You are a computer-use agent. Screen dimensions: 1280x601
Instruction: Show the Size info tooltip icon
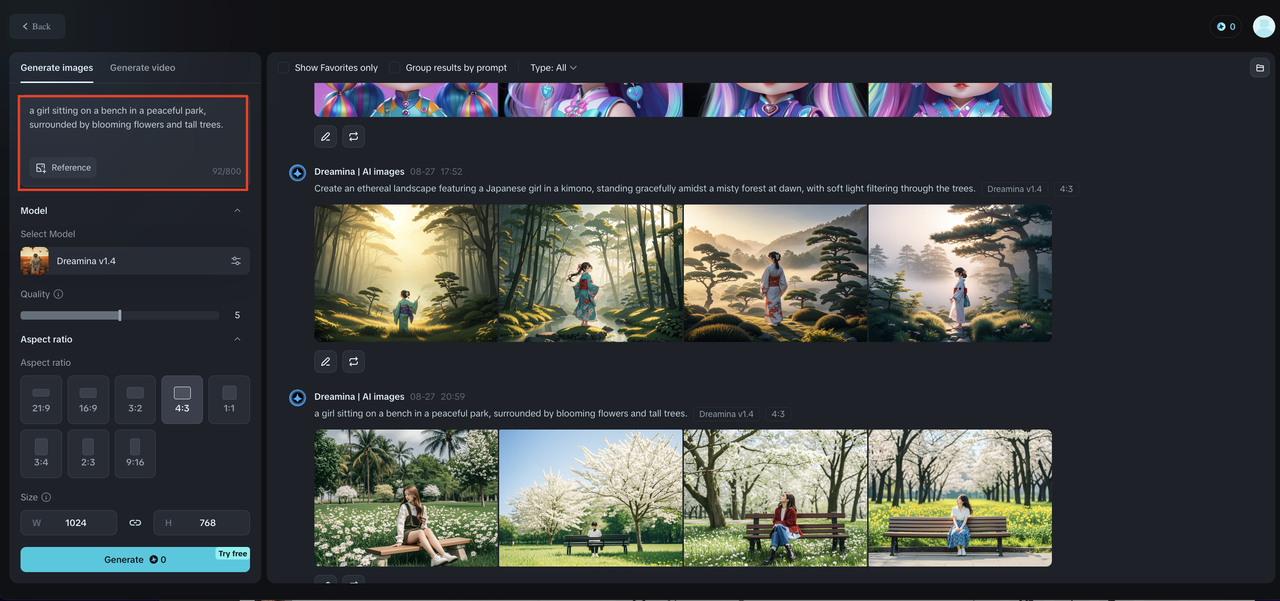(47, 497)
